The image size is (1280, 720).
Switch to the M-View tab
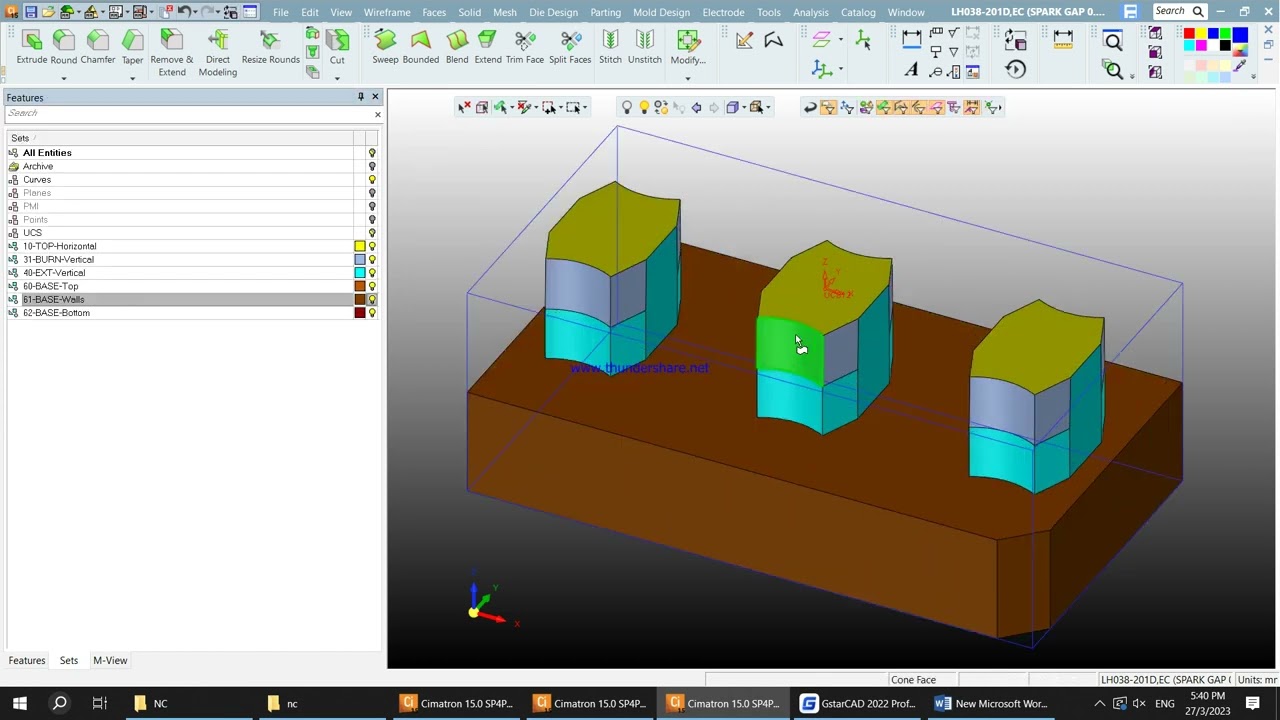(x=110, y=661)
